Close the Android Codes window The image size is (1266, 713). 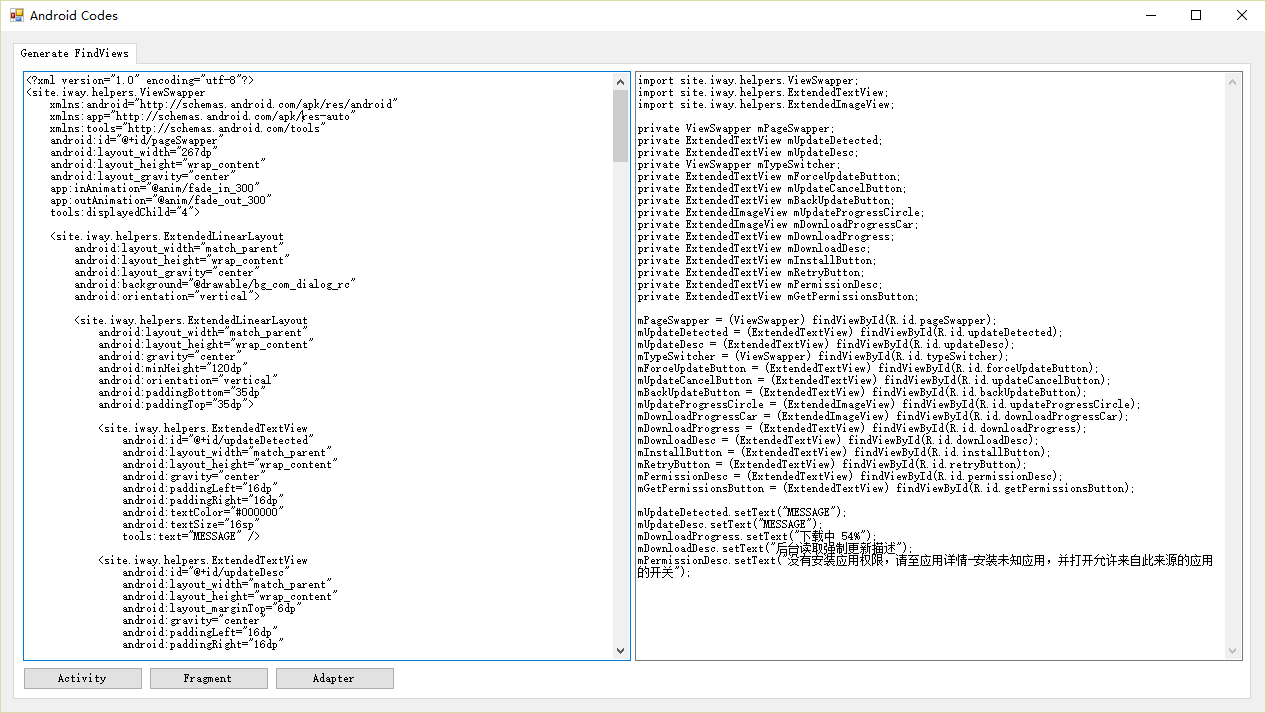click(x=1243, y=15)
